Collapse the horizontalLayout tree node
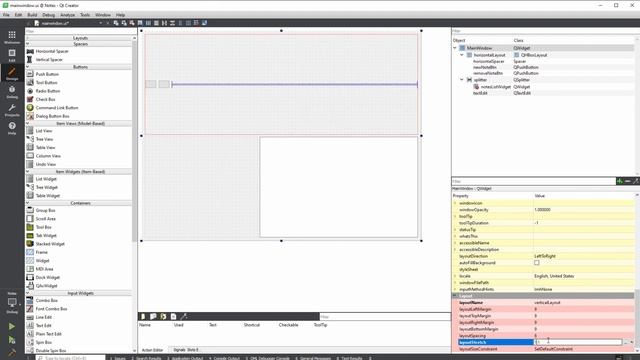Viewport: 640px width, 360px height. tap(462, 55)
